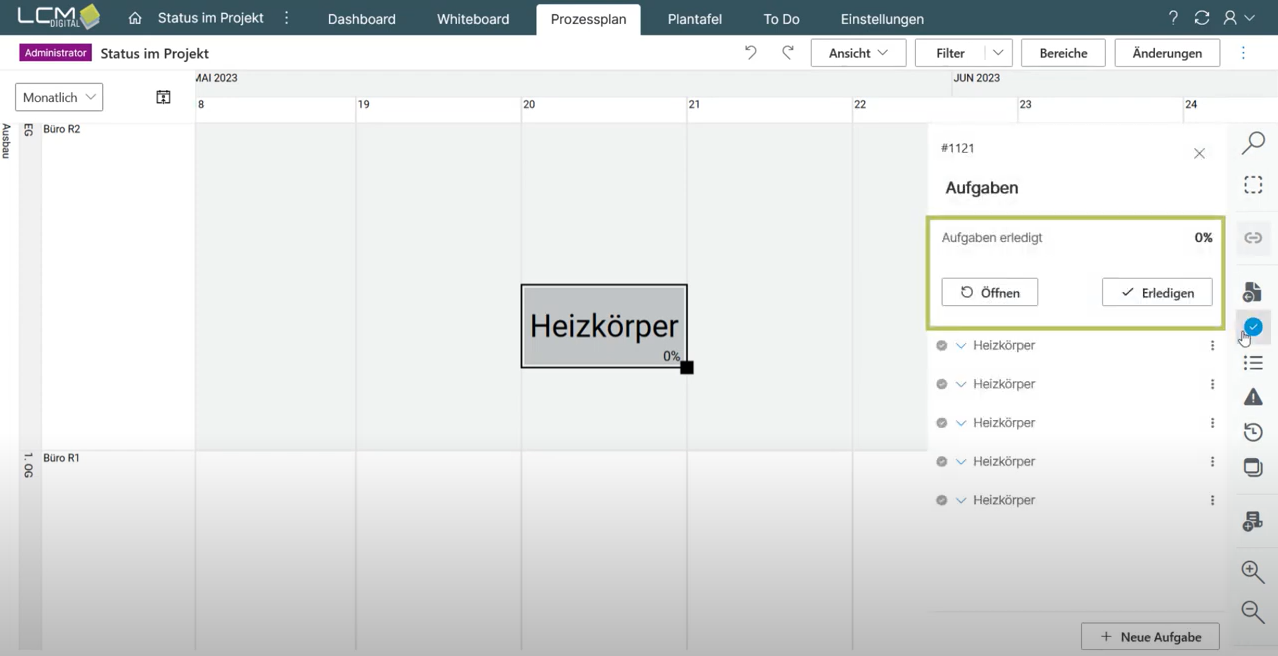Toggle status circle of third Heizkörper task

point(941,423)
